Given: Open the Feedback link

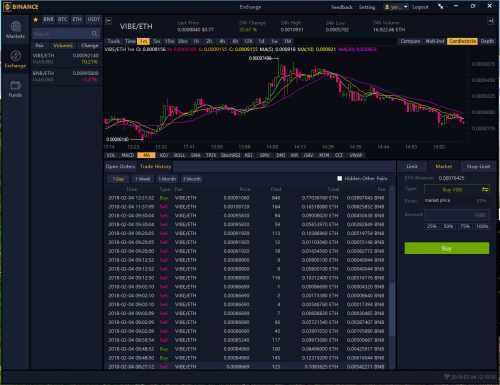Looking at the screenshot, I should (342, 7).
